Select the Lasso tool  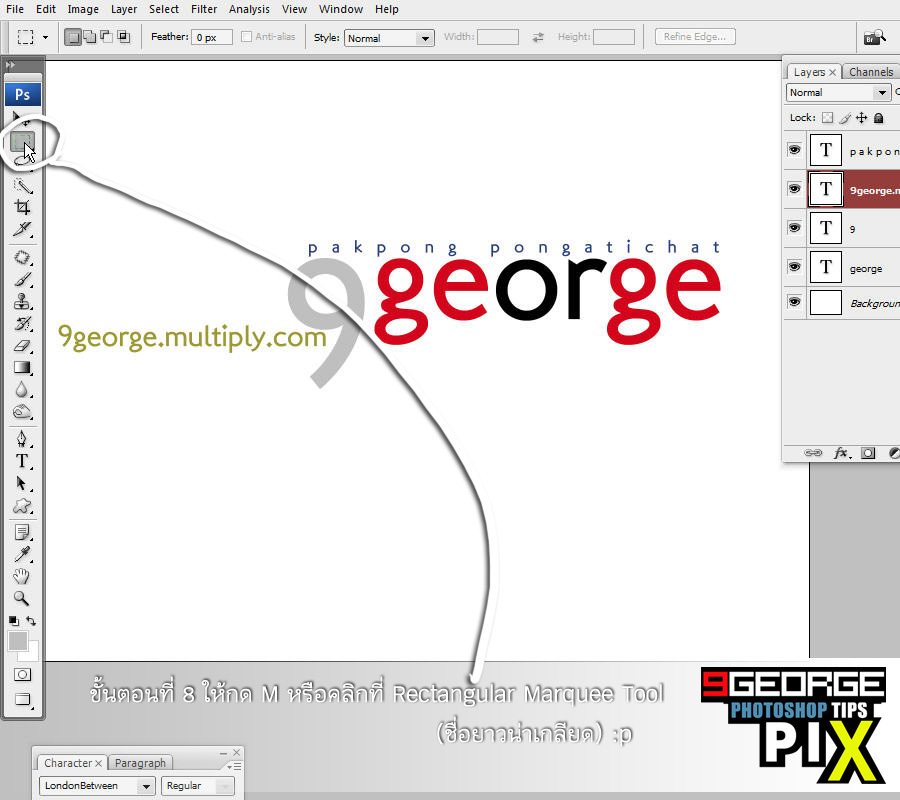coord(22,161)
